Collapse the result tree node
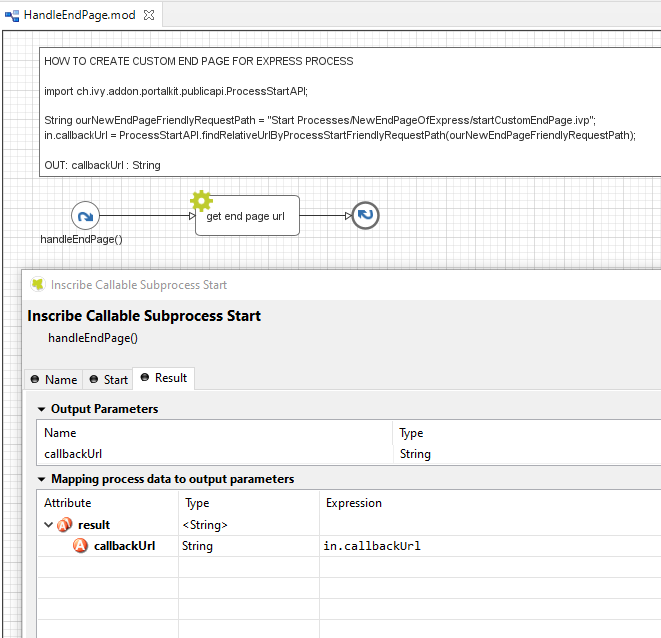This screenshot has width=661, height=638. (48, 525)
